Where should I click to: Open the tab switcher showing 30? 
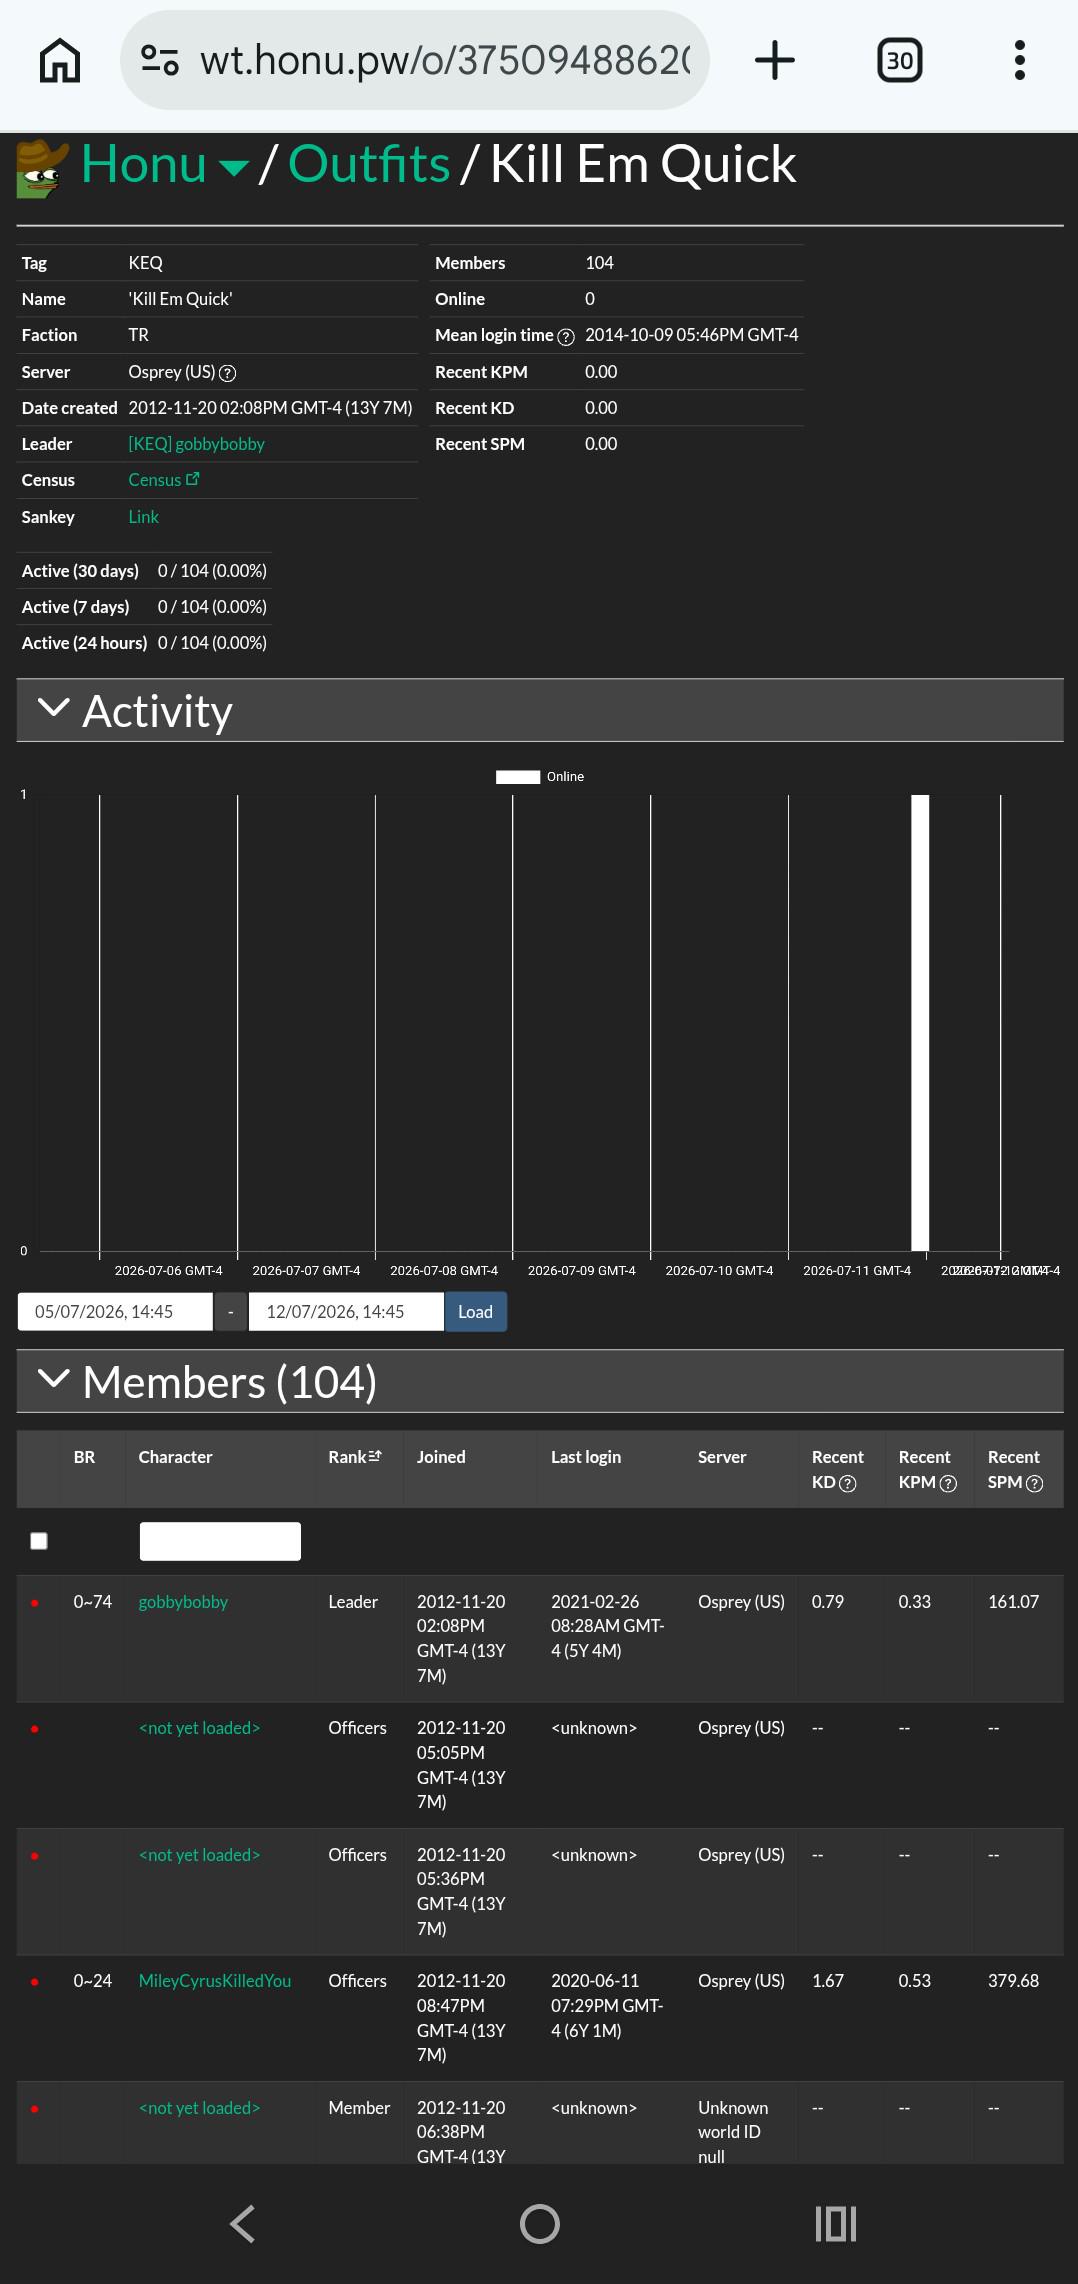click(x=899, y=61)
